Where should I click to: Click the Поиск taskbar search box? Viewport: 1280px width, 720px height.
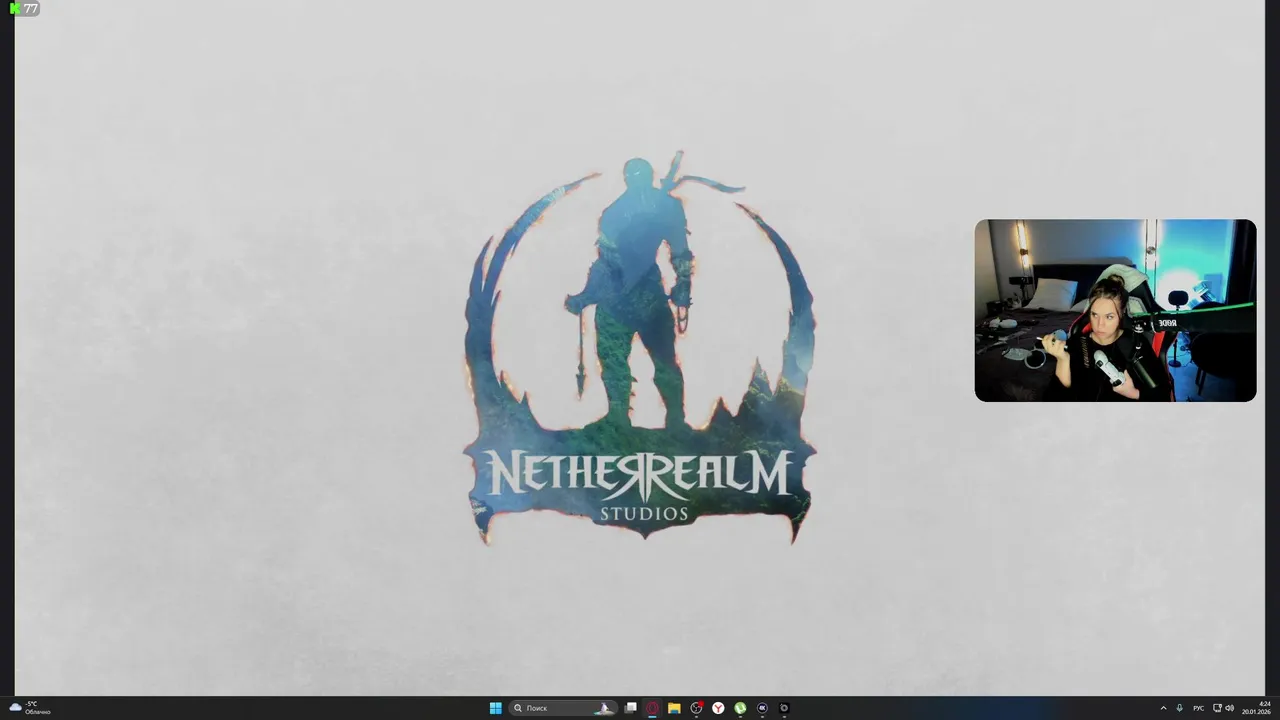[561, 708]
